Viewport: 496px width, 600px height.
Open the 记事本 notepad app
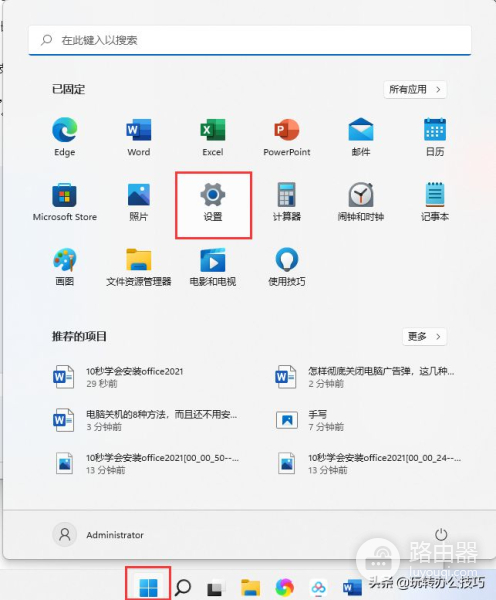(435, 202)
